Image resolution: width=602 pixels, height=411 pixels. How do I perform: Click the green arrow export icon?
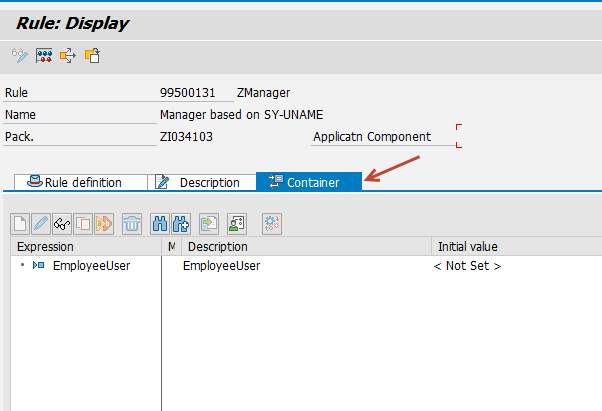(x=209, y=223)
